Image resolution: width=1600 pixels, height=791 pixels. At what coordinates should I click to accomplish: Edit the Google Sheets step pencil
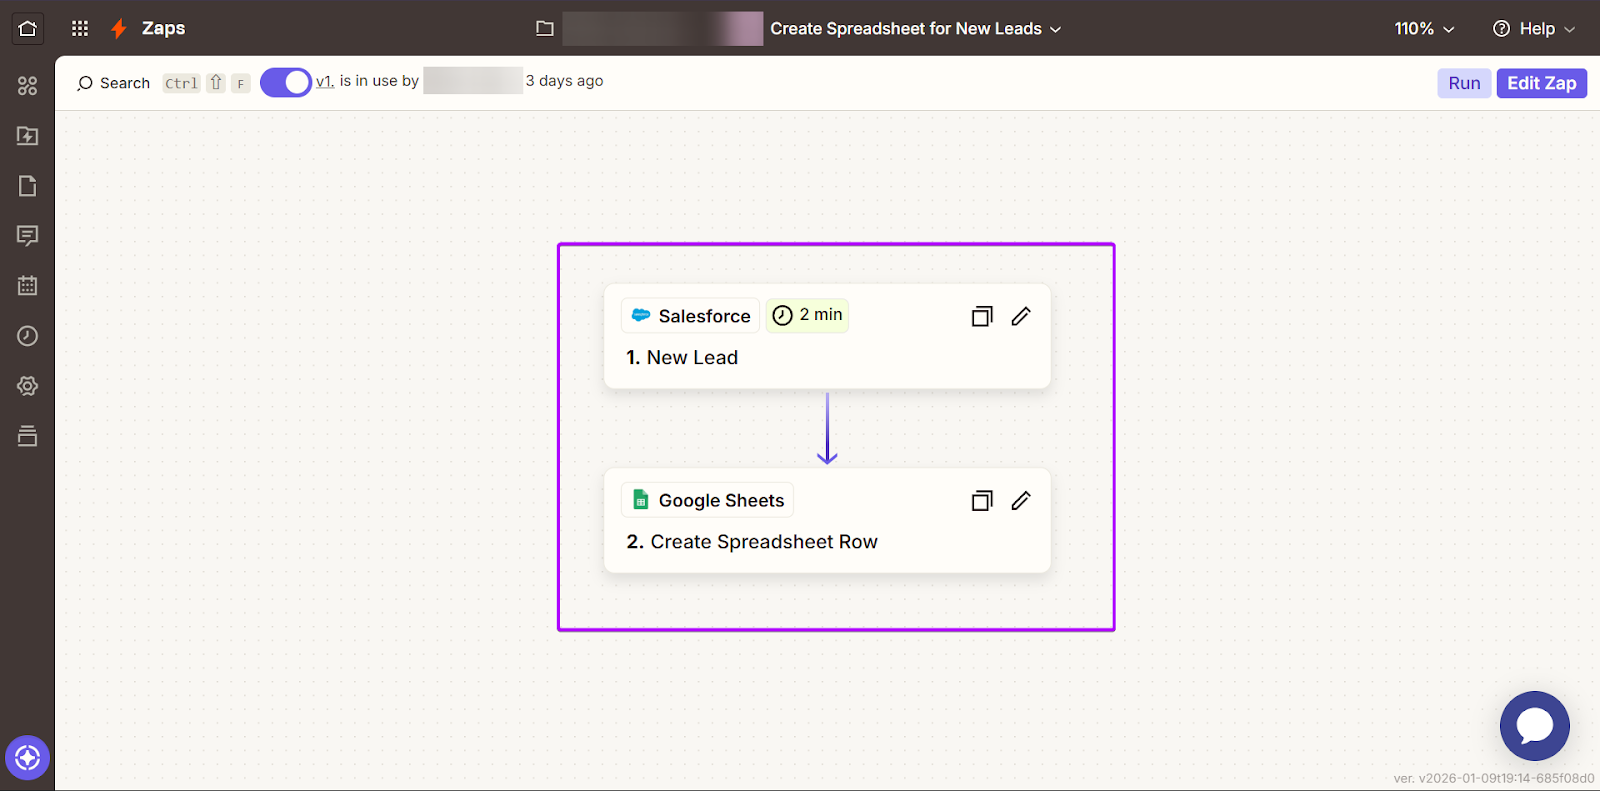[x=1021, y=501]
